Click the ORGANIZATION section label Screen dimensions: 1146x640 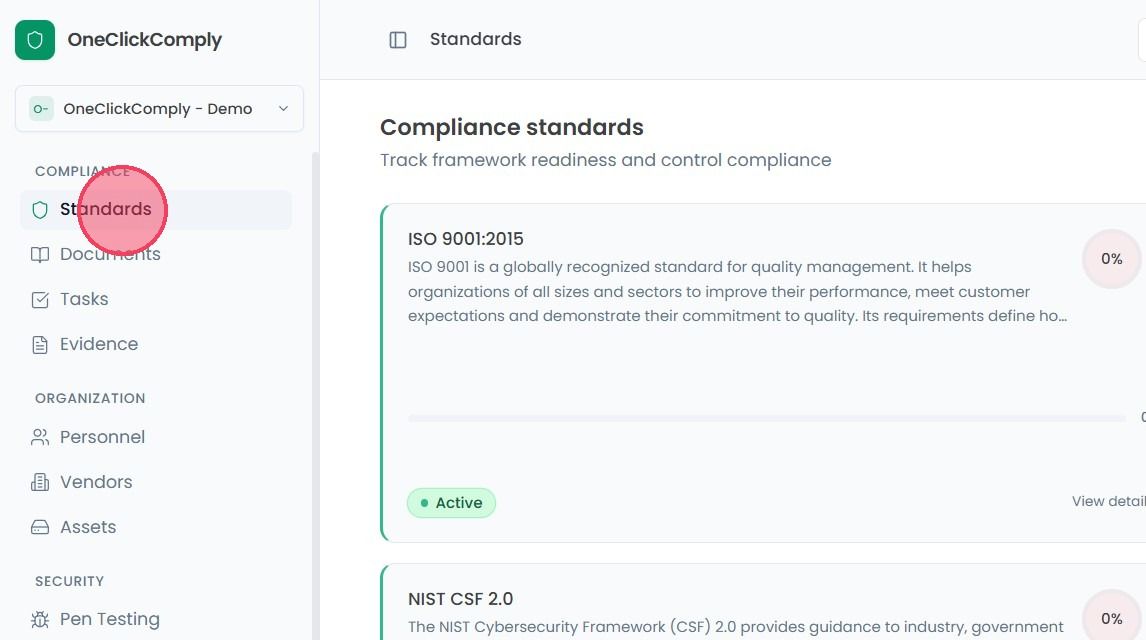(90, 398)
